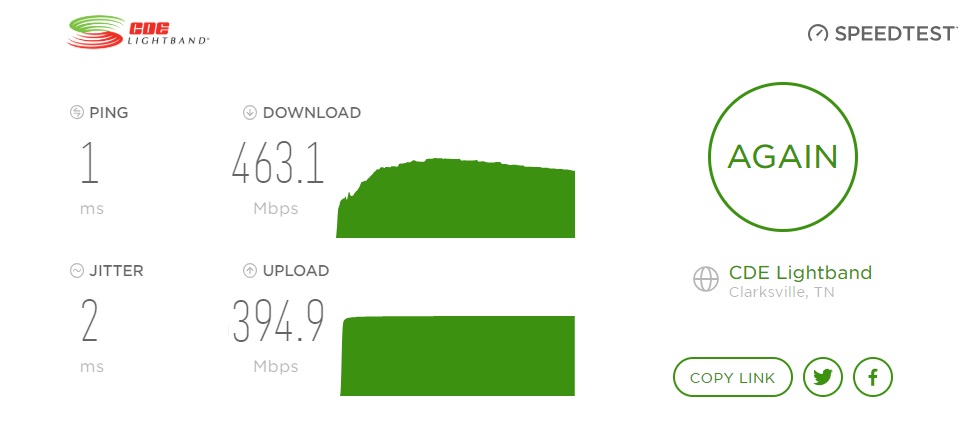
Task: Click the jitter wave icon
Action: (x=77, y=271)
